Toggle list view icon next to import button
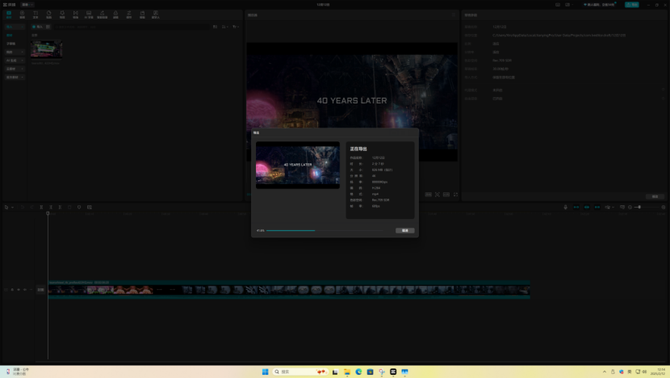Image resolution: width=670 pixels, height=378 pixels. point(48,26)
